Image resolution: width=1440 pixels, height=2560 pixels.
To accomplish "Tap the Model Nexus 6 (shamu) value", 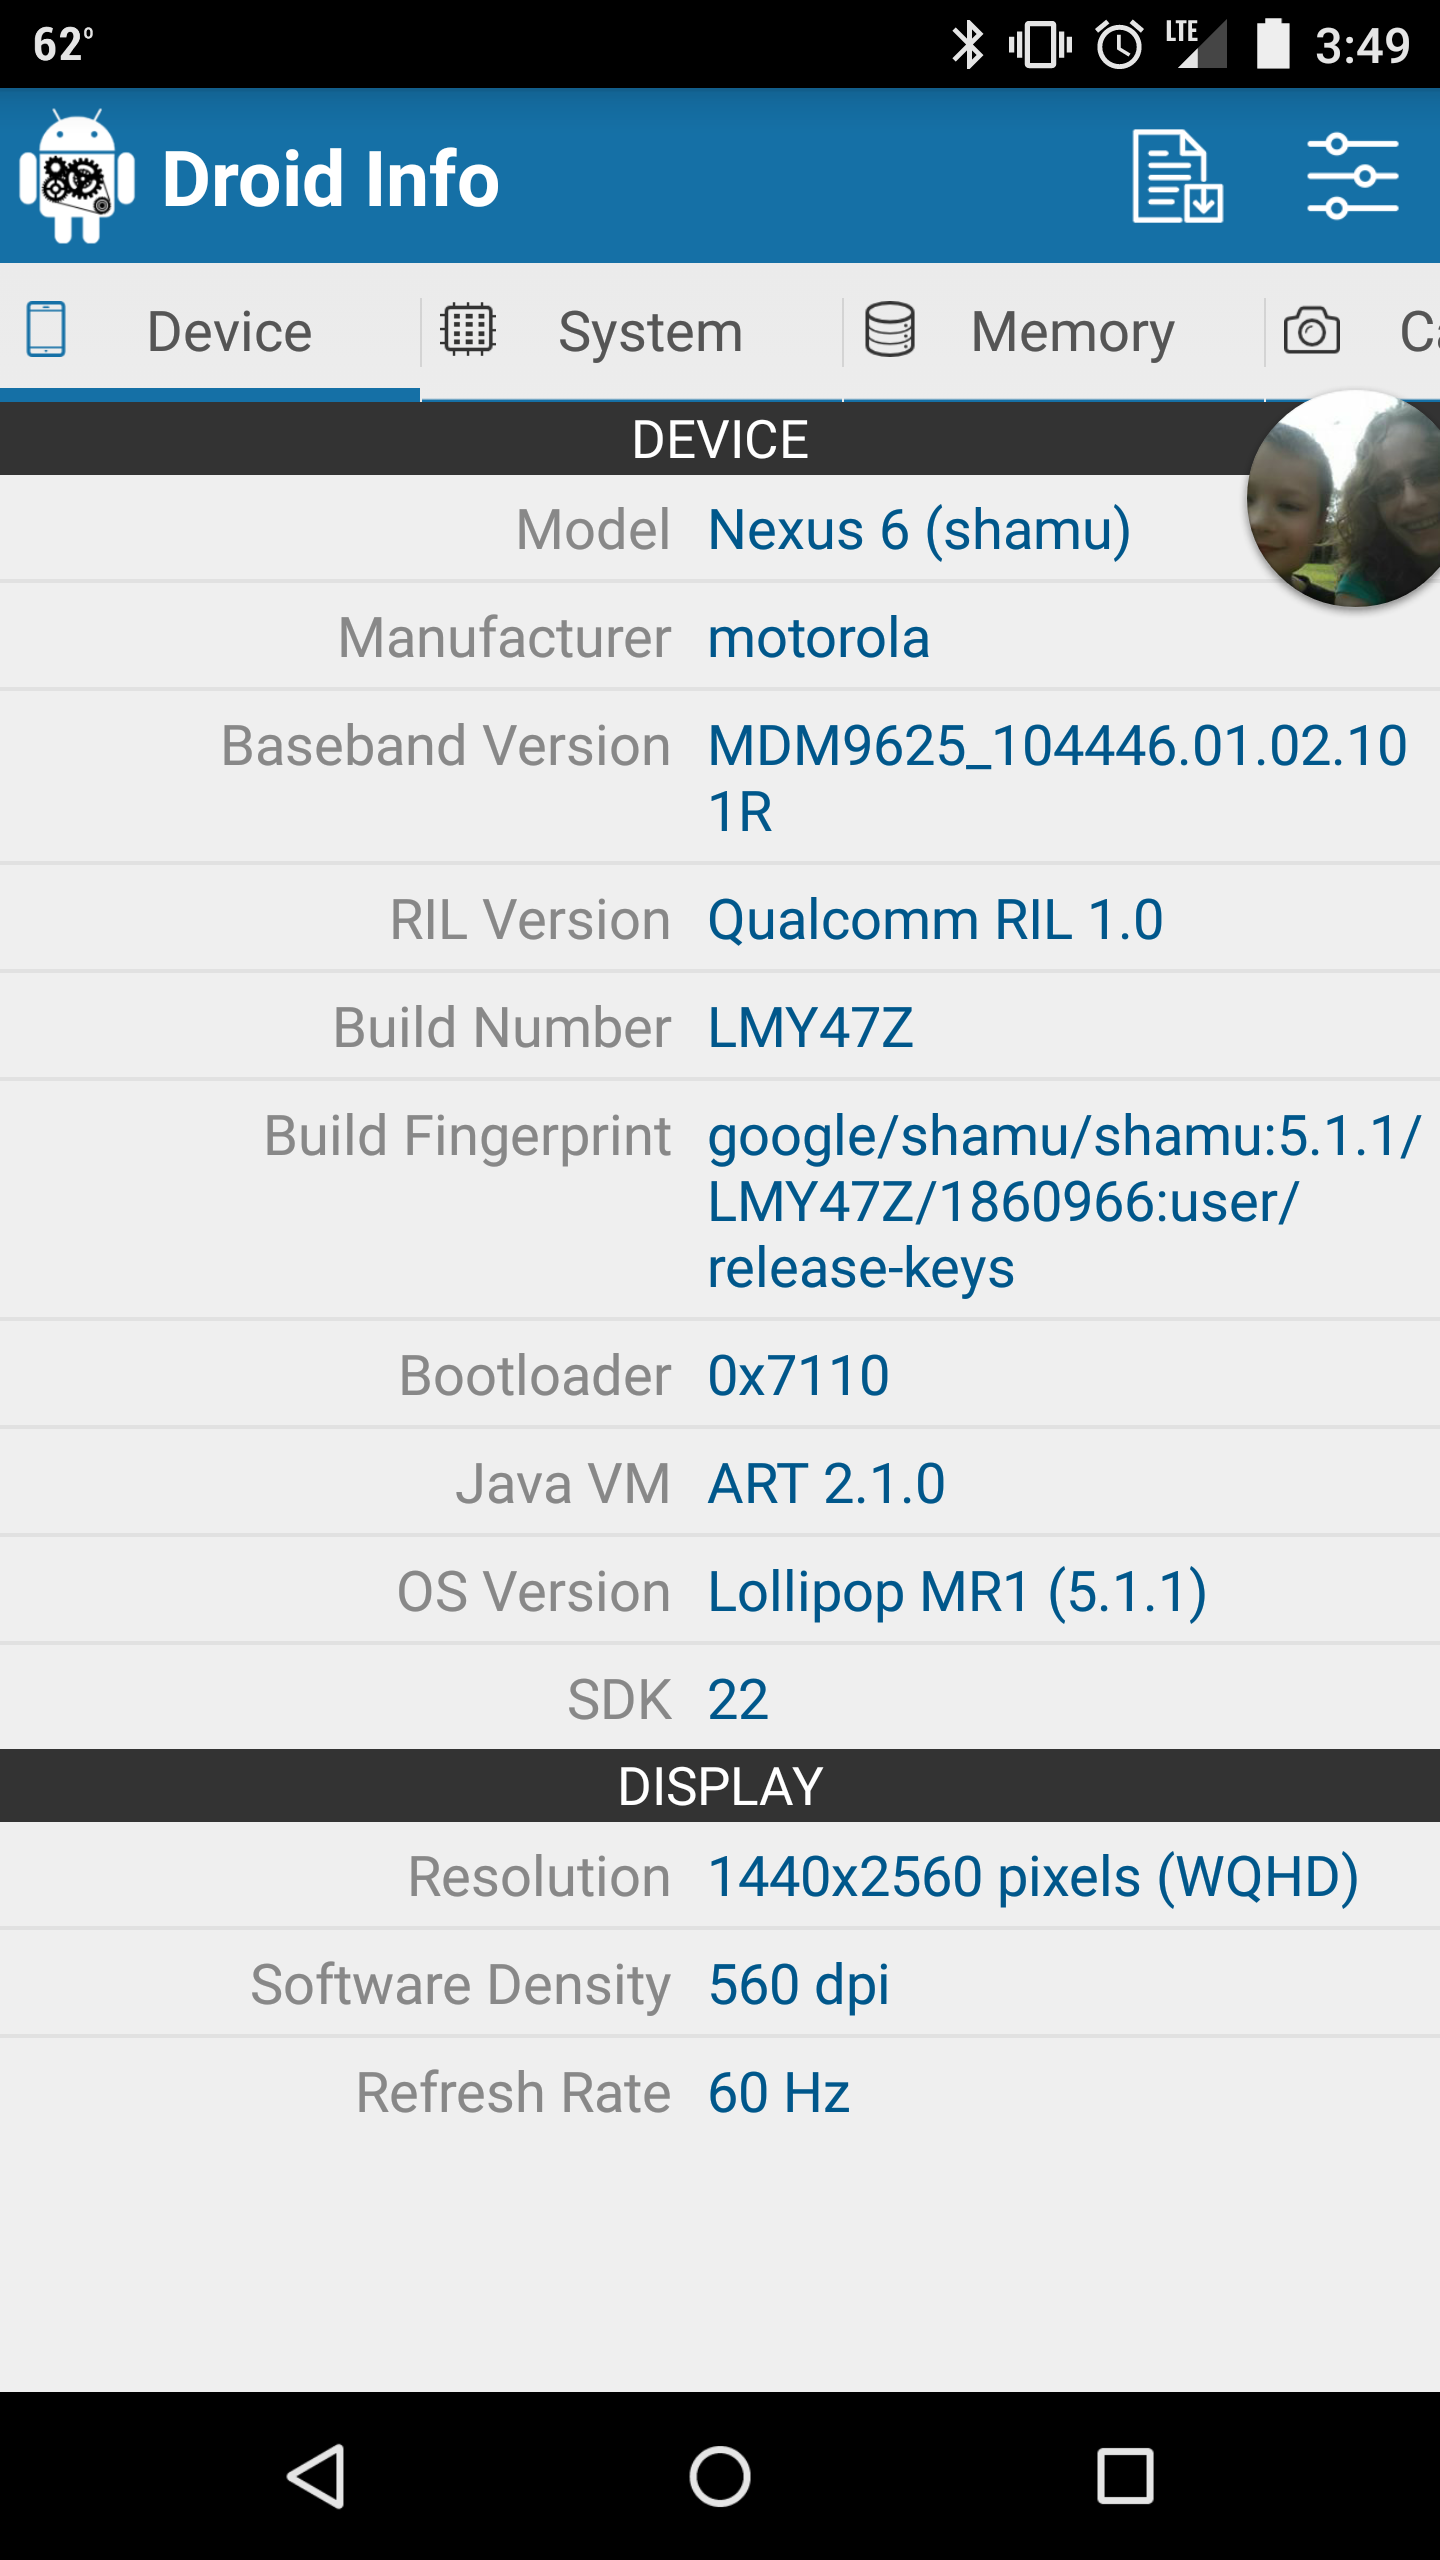I will pos(919,529).
